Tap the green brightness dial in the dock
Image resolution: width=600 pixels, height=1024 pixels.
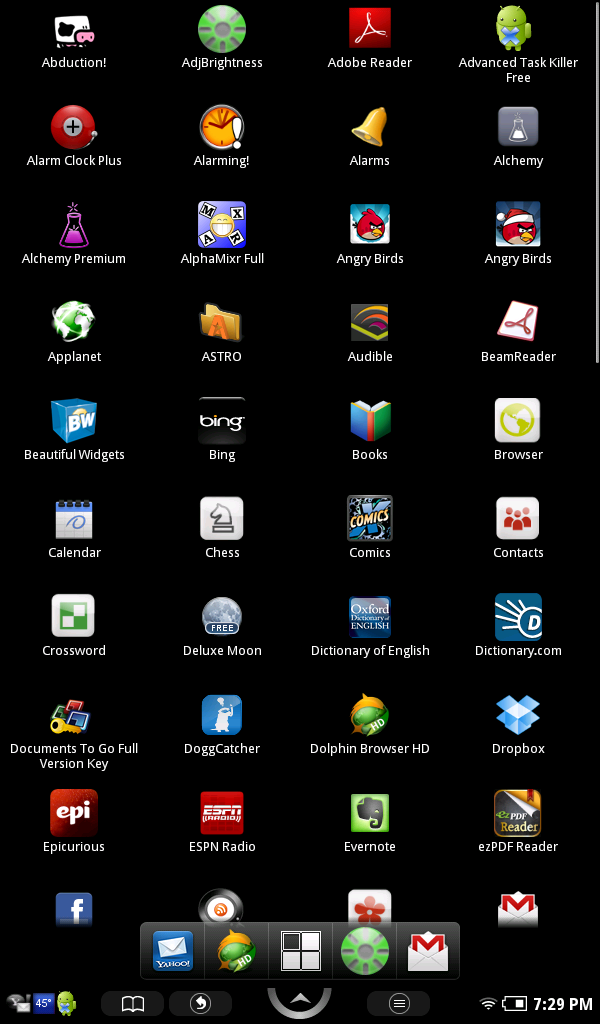[x=365, y=952]
